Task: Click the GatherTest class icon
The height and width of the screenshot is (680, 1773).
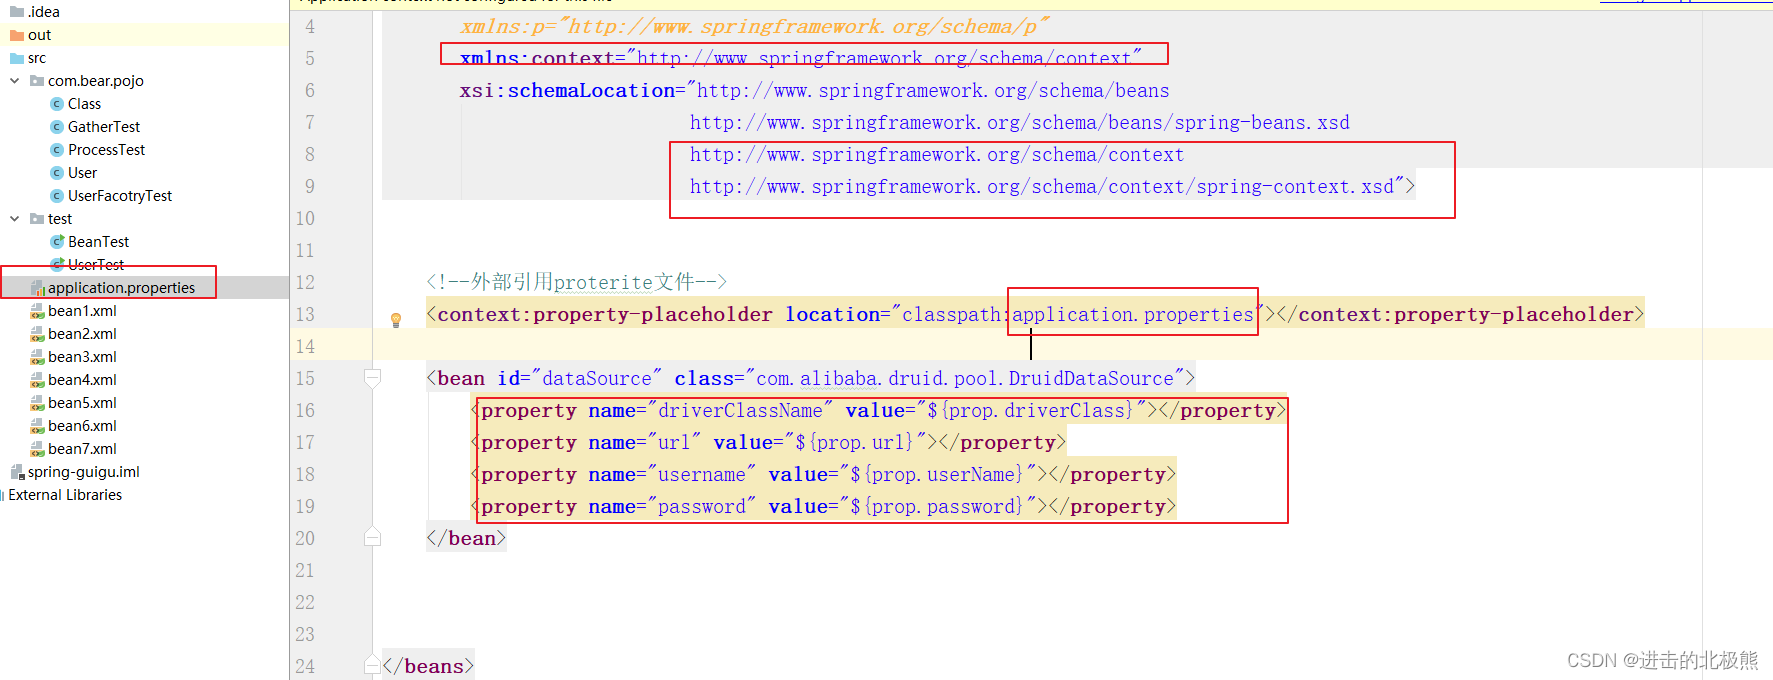Action: (x=57, y=127)
